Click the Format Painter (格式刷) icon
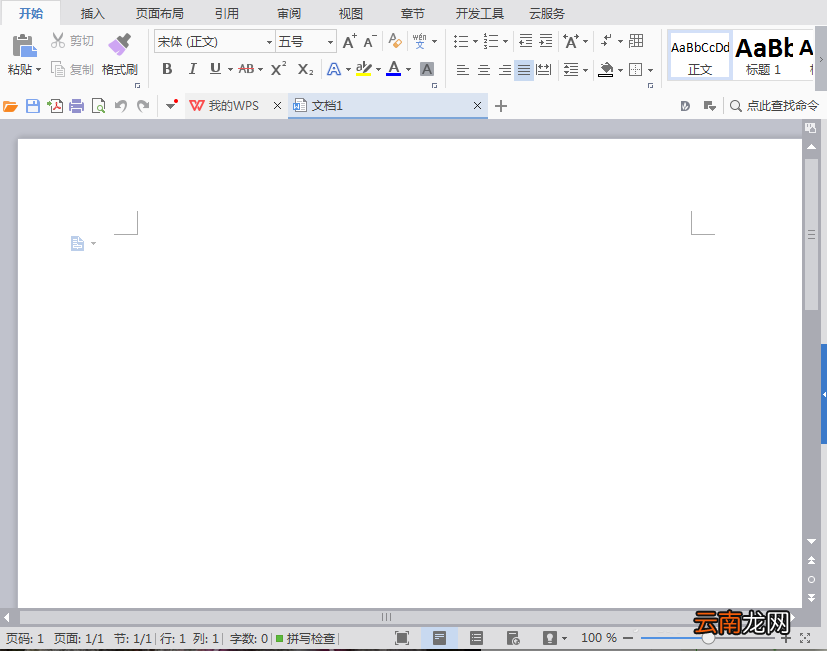827x651 pixels. (119, 44)
